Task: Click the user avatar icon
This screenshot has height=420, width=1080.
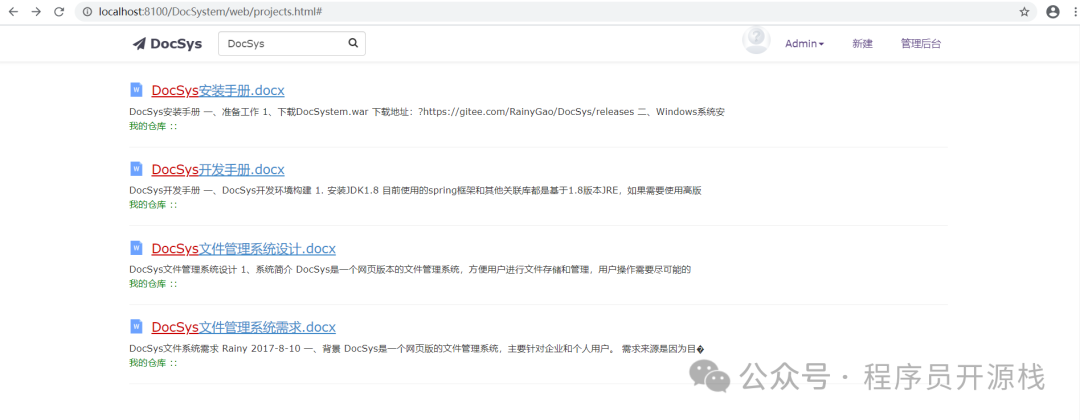Action: [756, 40]
